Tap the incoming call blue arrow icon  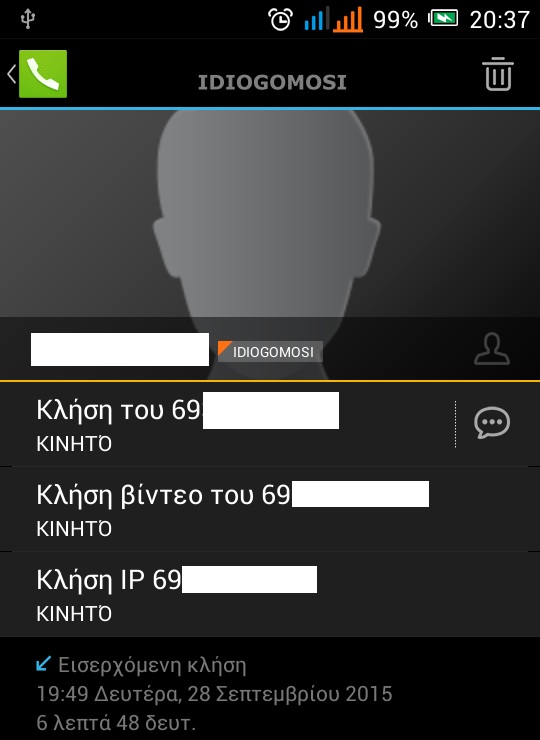click(x=43, y=664)
